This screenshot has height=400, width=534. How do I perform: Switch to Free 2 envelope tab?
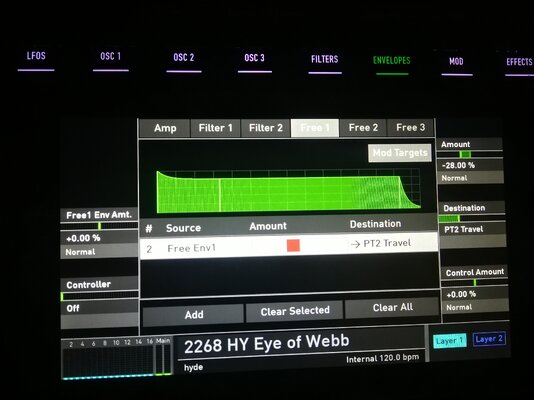tap(363, 128)
